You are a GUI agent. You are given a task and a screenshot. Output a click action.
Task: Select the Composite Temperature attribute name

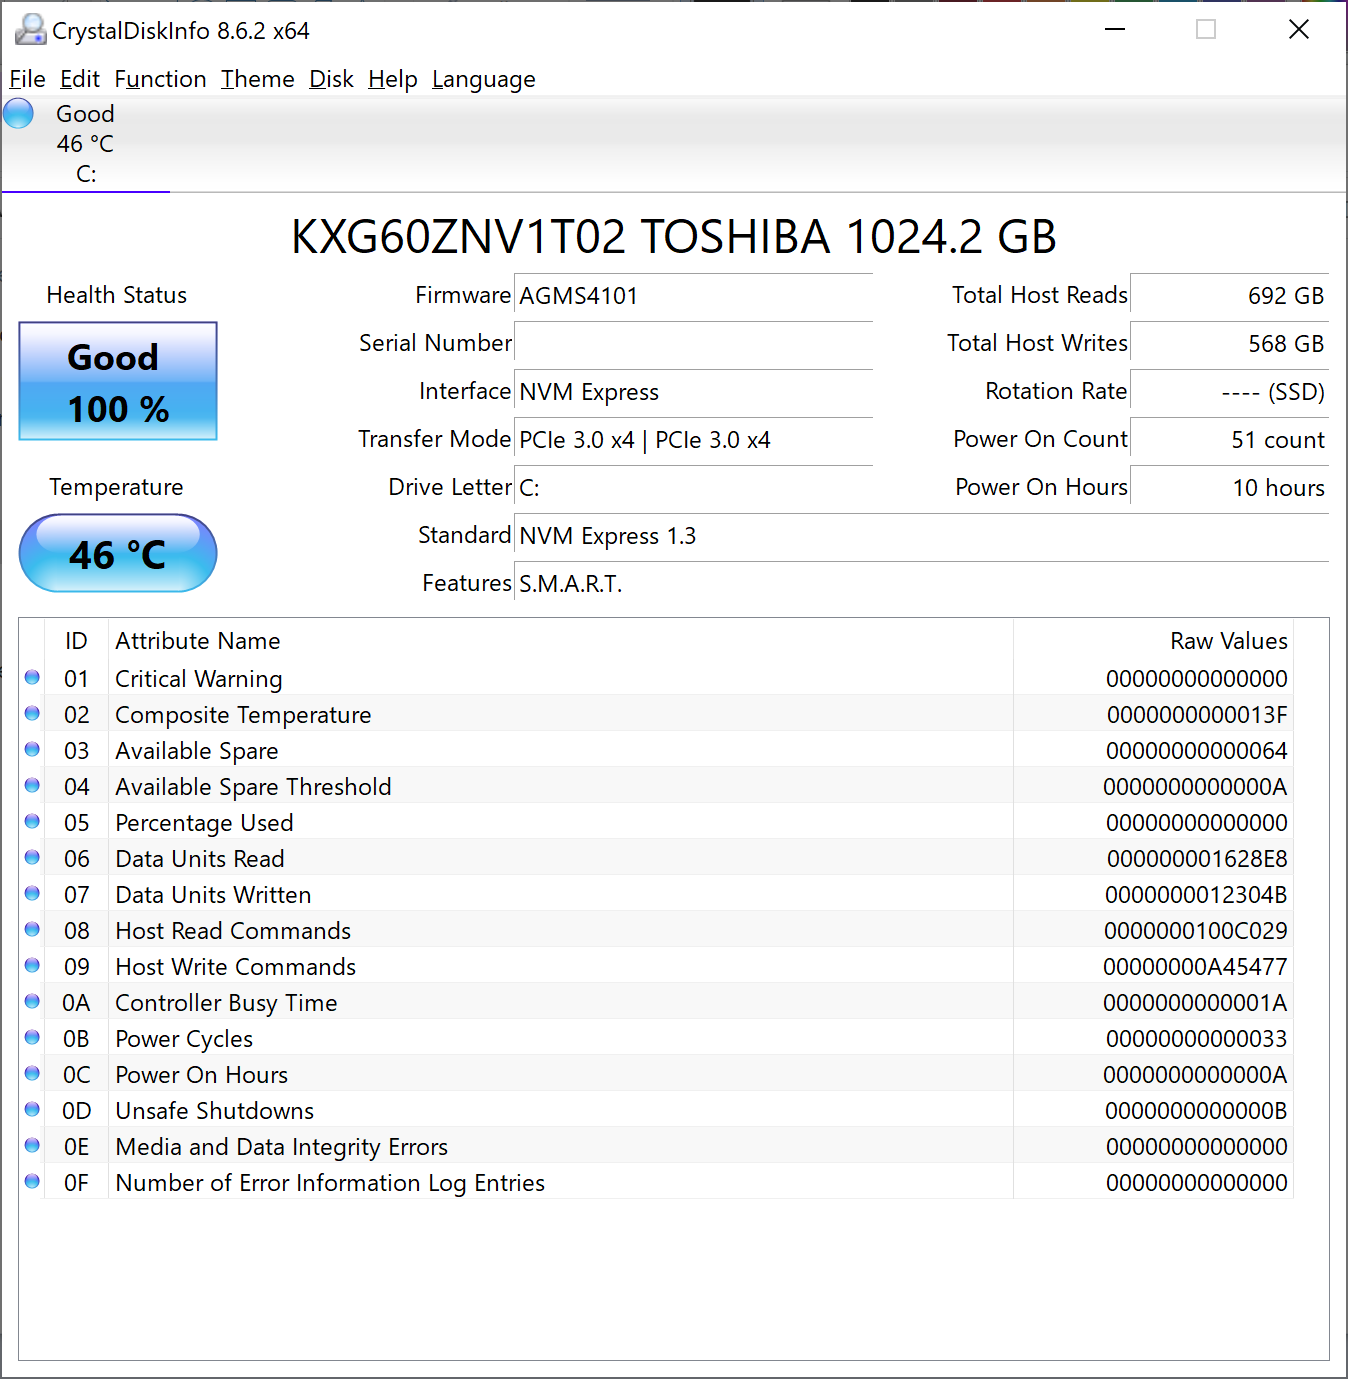(x=243, y=715)
